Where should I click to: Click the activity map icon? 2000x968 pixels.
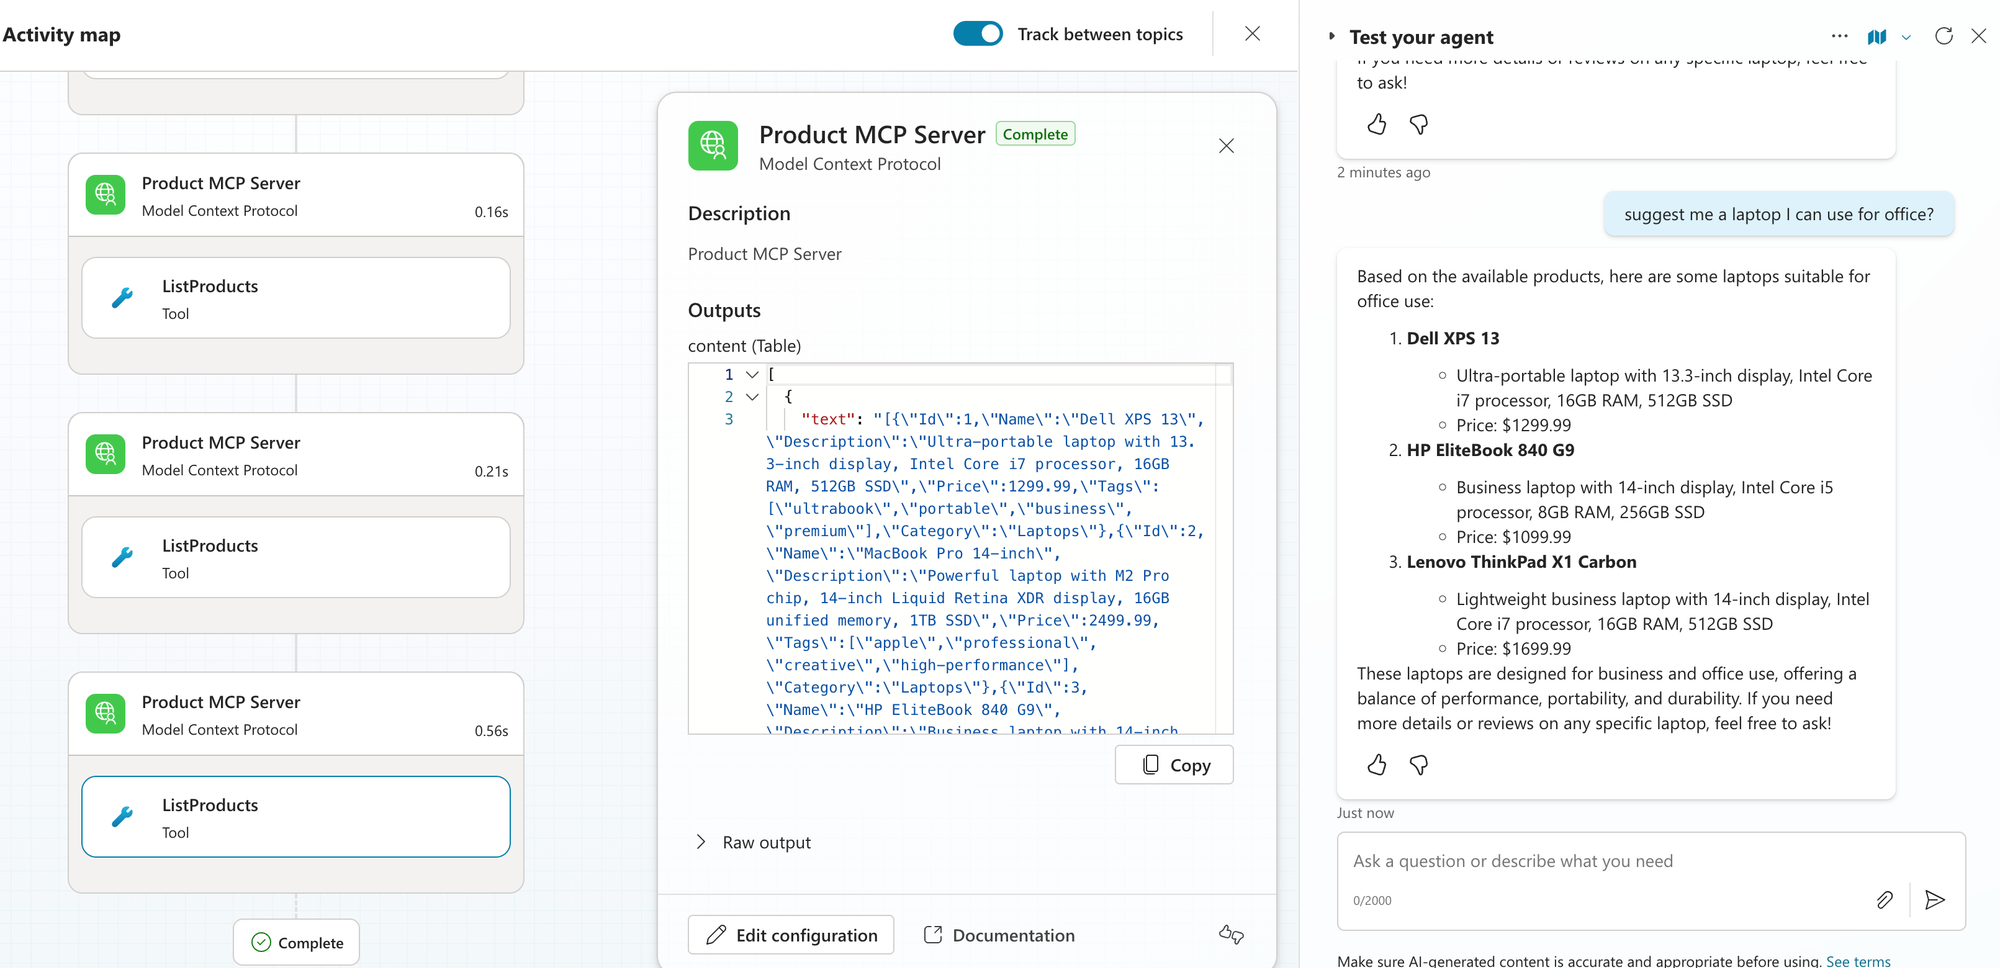1876,36
